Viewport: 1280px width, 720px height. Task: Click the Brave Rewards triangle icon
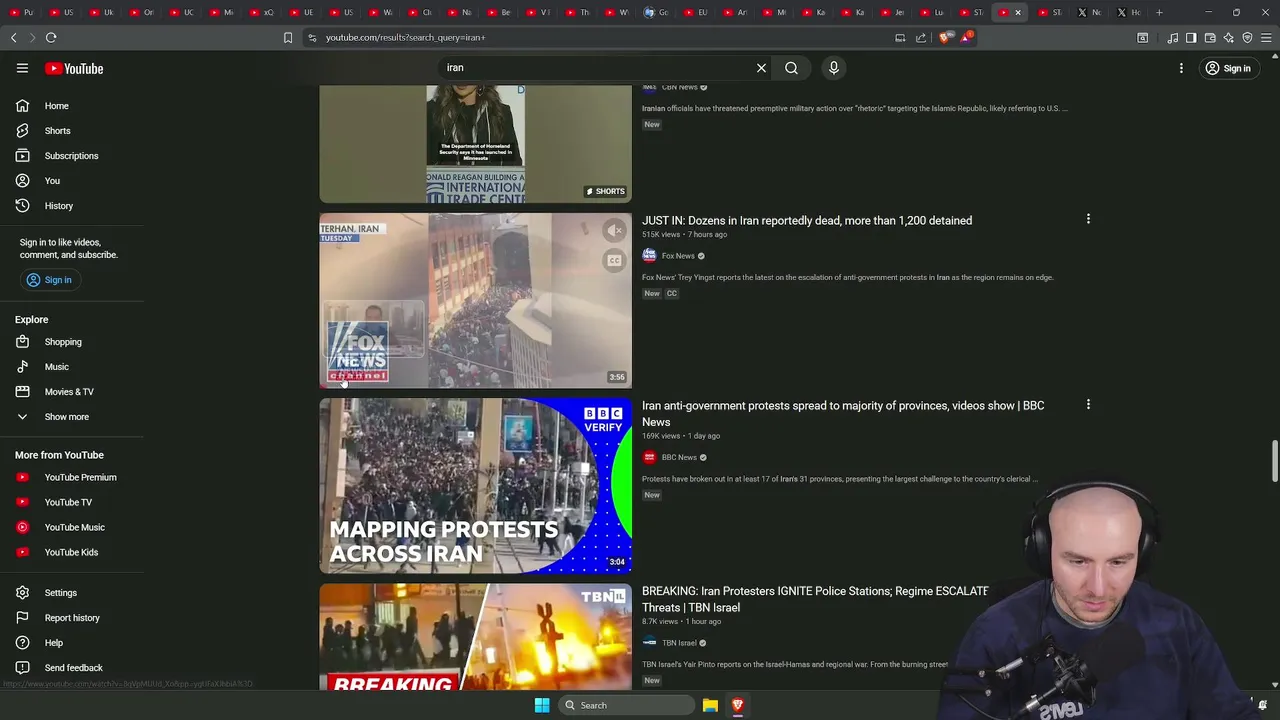tap(966, 38)
